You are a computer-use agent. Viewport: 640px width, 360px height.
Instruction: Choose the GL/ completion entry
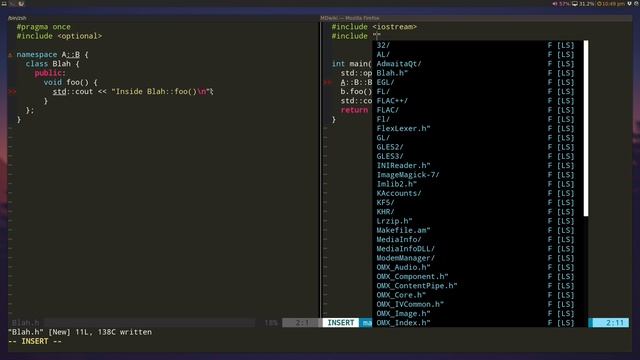pyautogui.click(x=478, y=138)
